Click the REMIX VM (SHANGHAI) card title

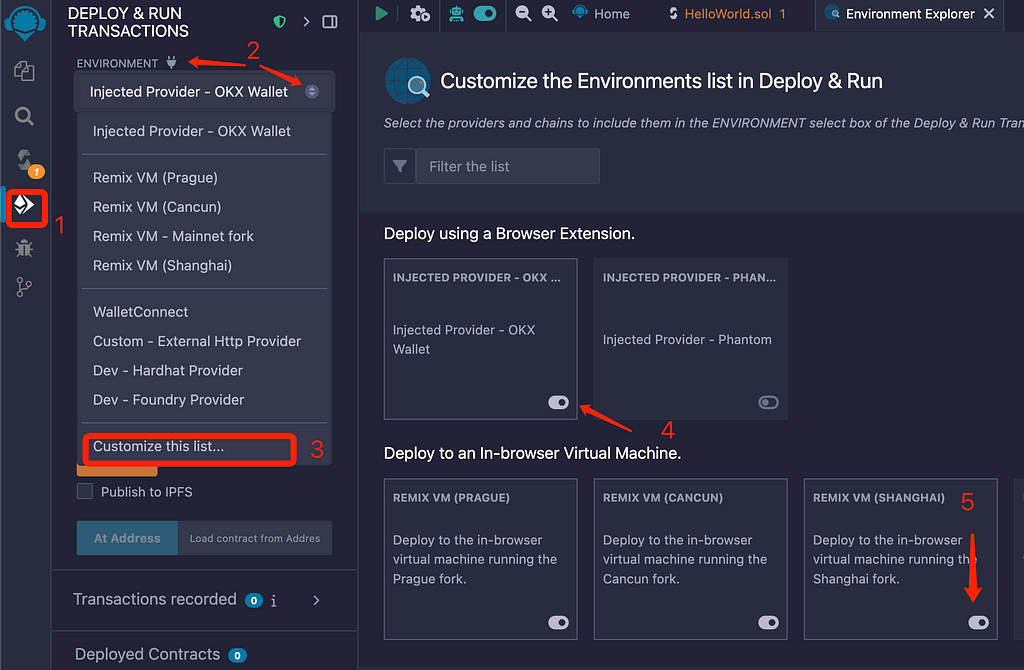point(878,498)
